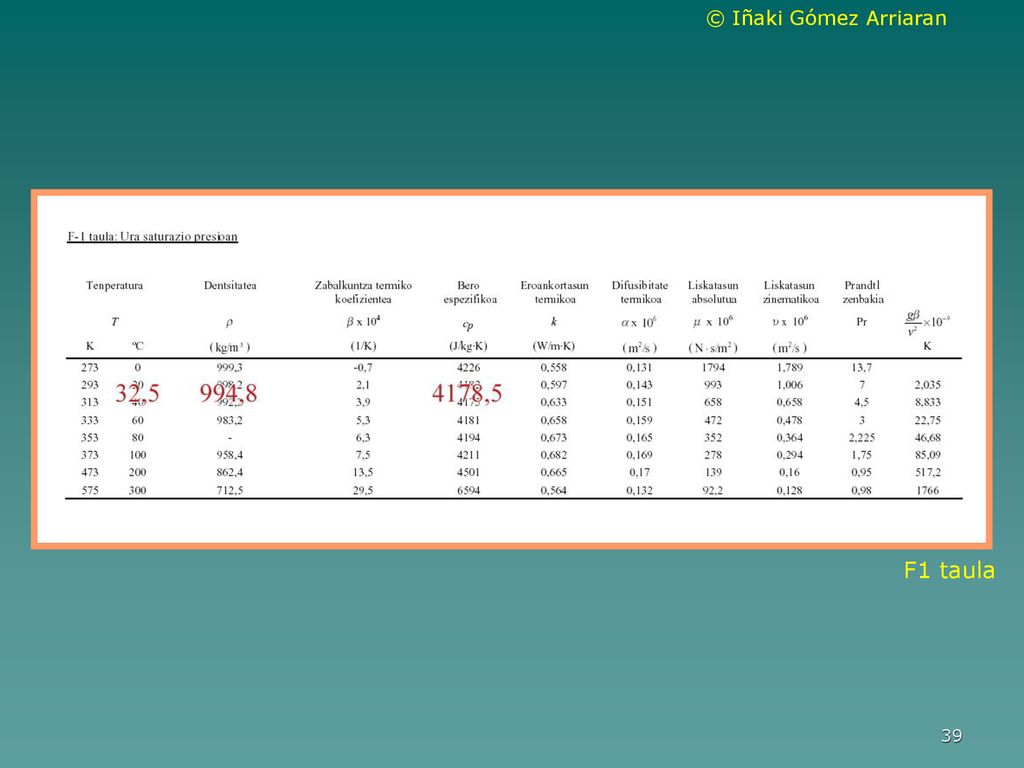
Task: Select Prandtl number value 1,75
Action: tap(861, 455)
